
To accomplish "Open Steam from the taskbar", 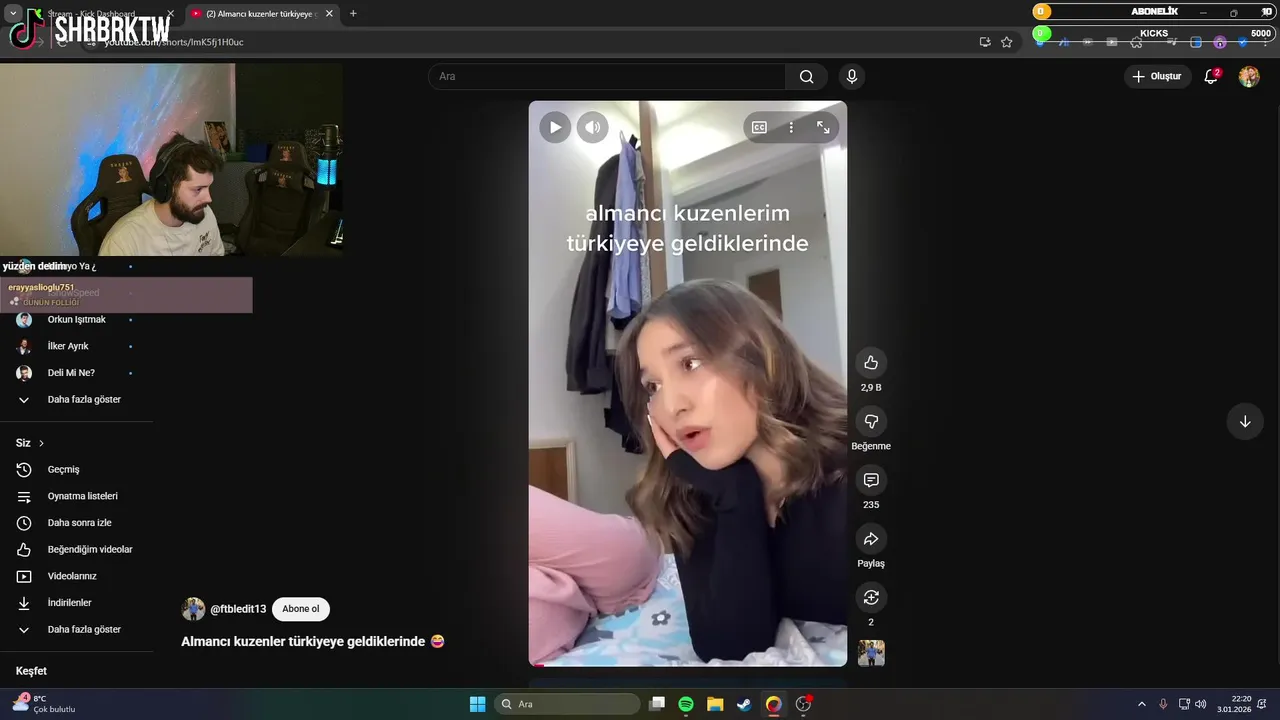I will point(744,704).
